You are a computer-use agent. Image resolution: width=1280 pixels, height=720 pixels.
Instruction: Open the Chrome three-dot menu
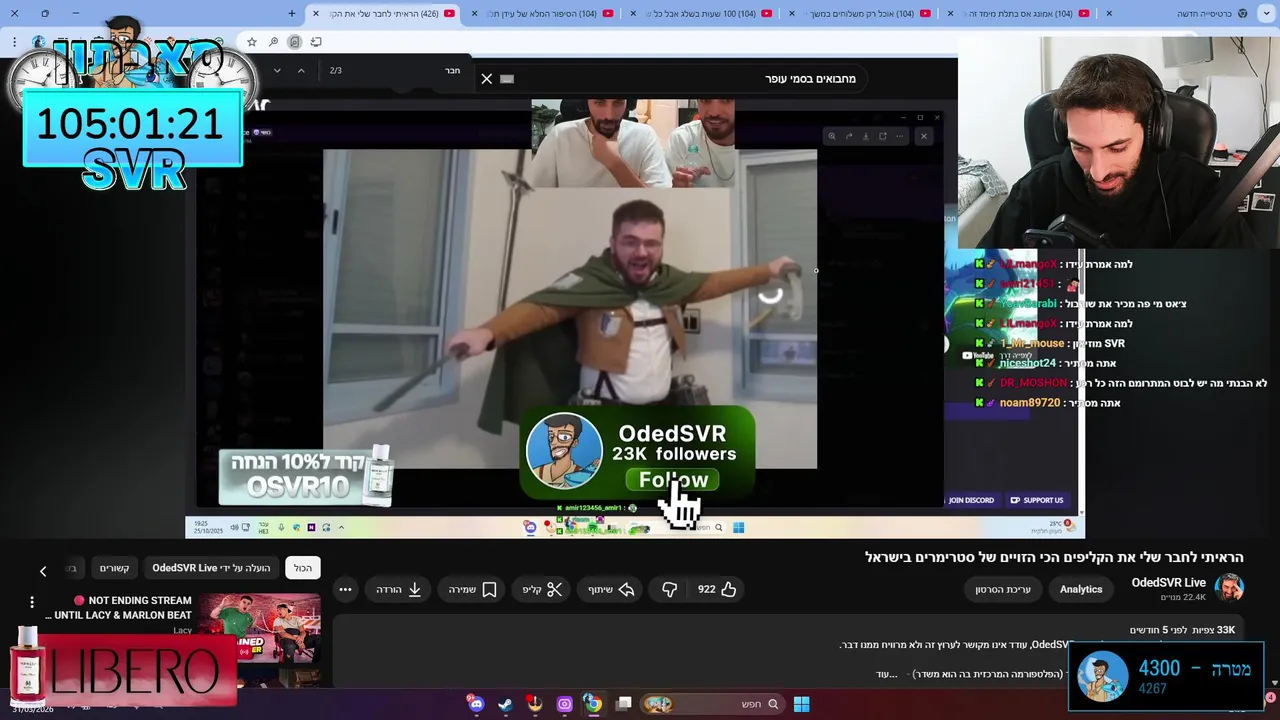(14, 42)
